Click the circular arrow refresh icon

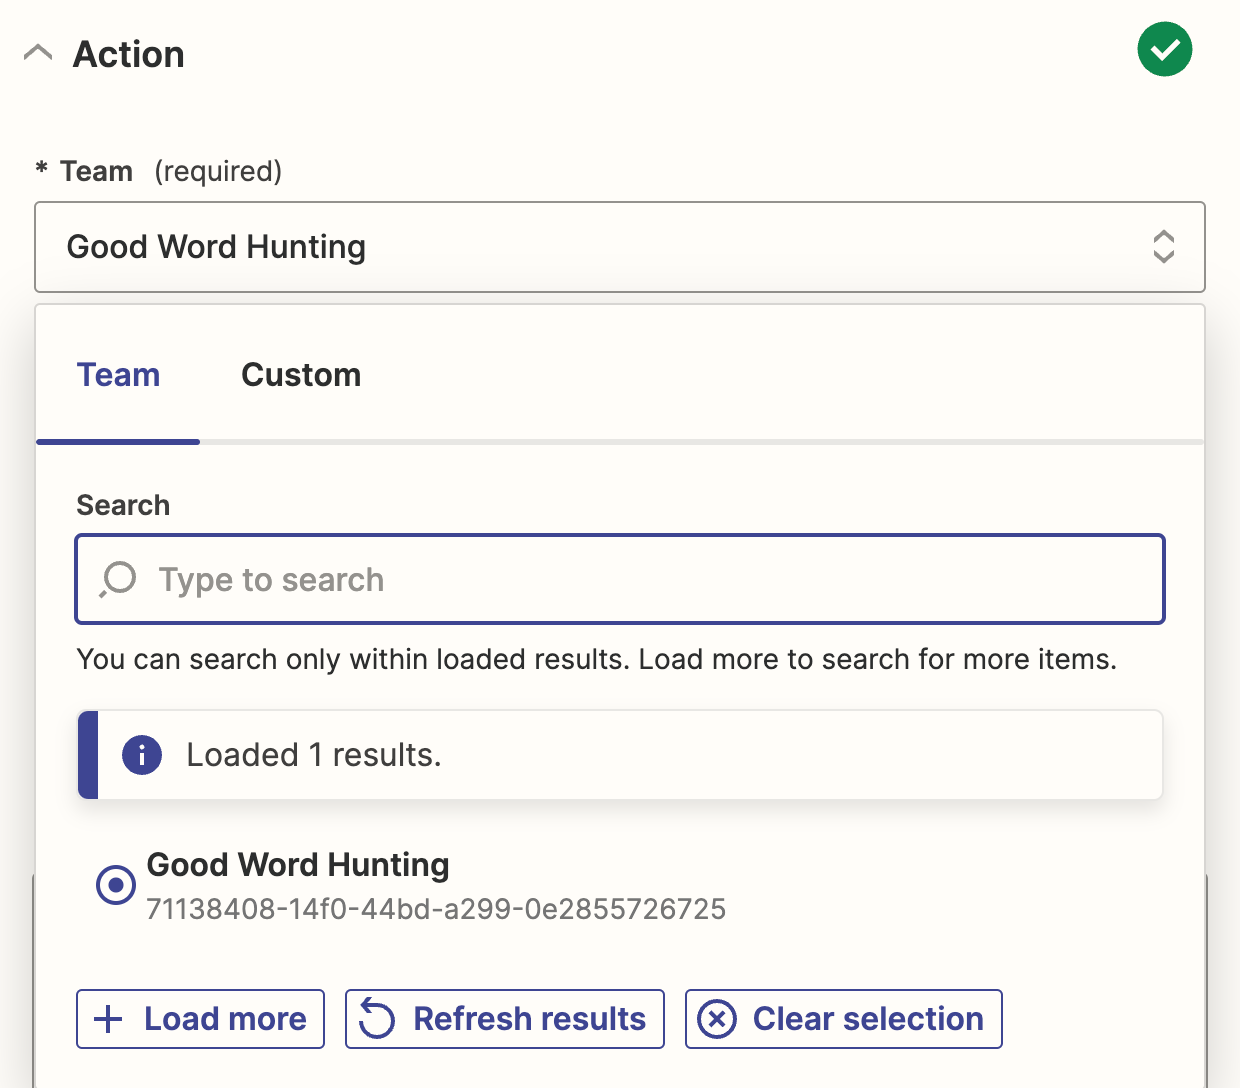tap(377, 1019)
